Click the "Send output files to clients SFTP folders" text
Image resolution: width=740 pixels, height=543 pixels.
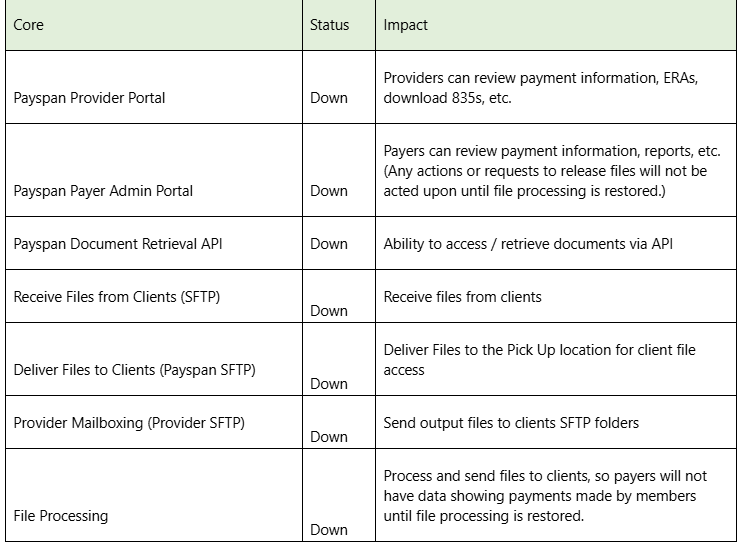(511, 423)
